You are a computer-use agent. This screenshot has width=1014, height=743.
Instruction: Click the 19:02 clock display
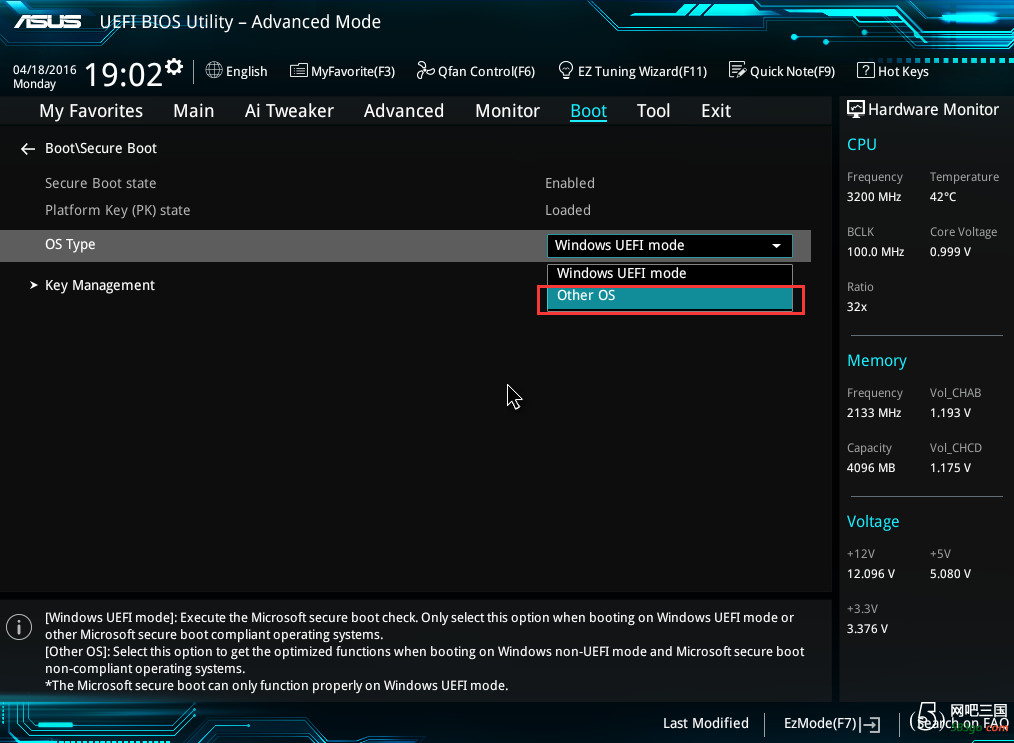[123, 74]
